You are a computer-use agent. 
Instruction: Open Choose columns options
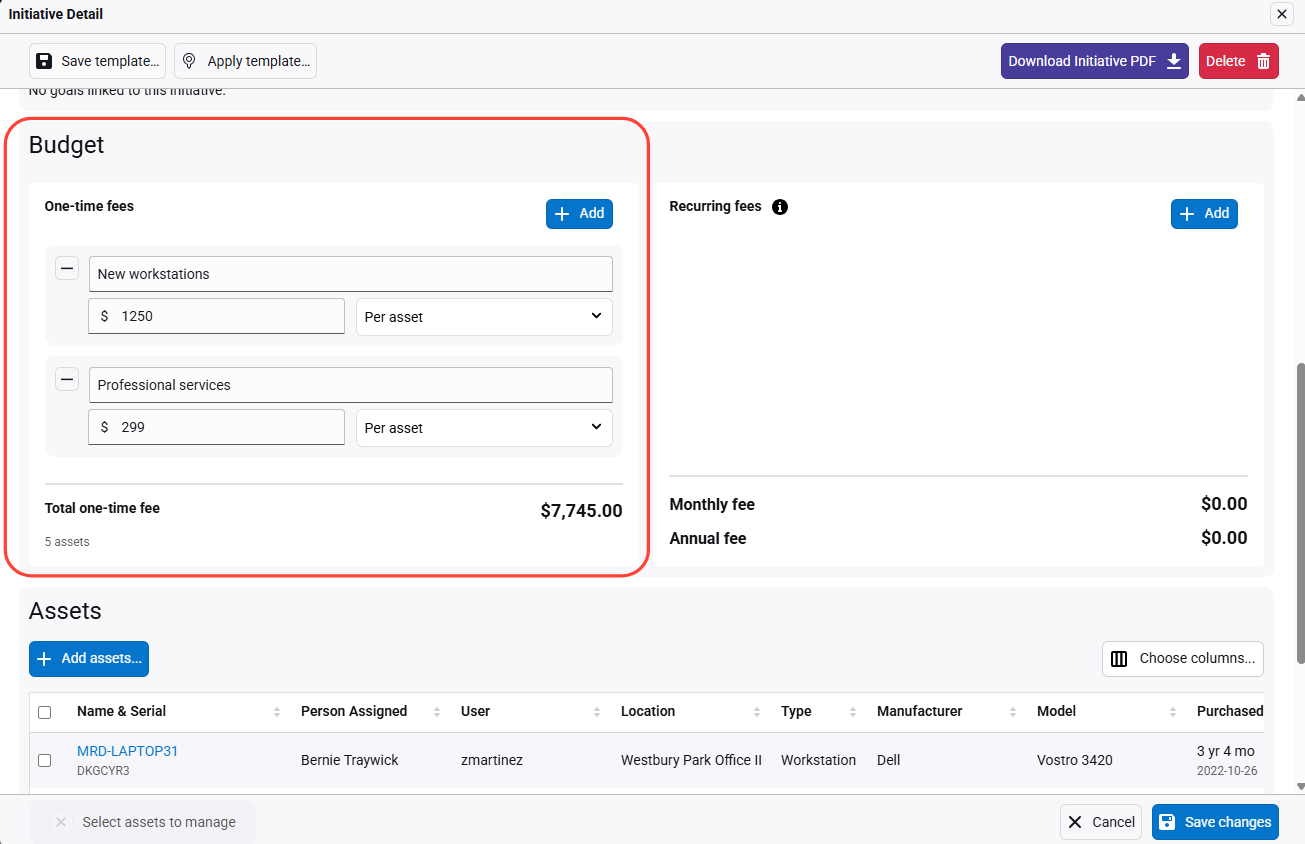1183,658
